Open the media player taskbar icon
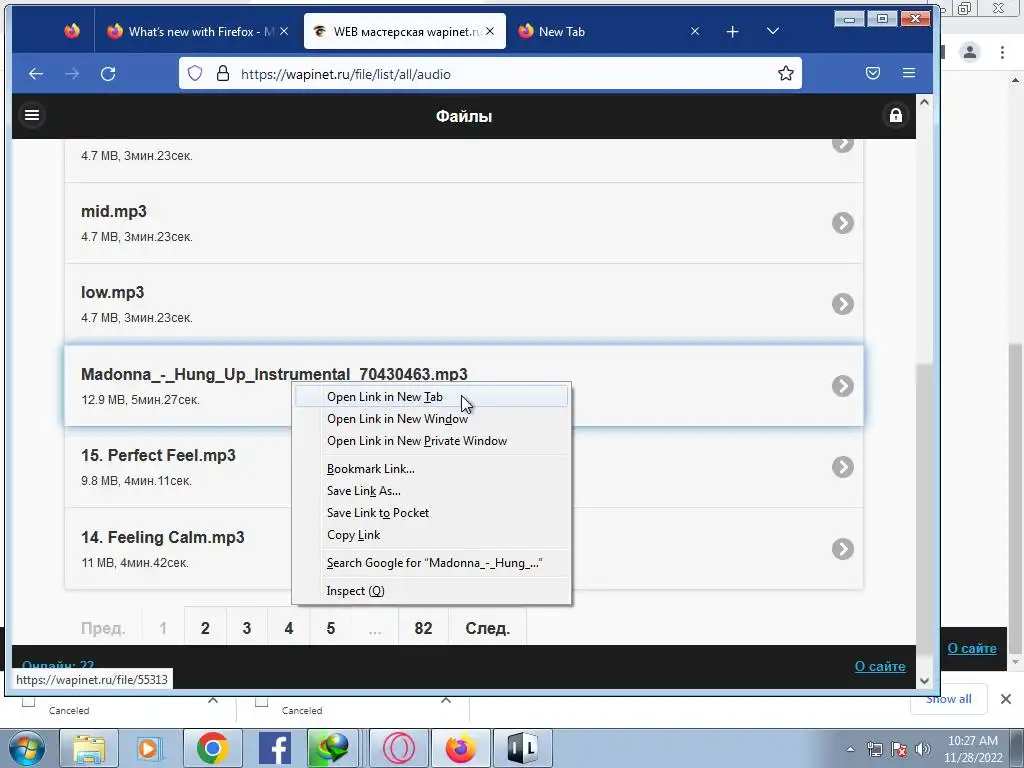Image resolution: width=1024 pixels, height=768 pixels. click(x=150, y=748)
